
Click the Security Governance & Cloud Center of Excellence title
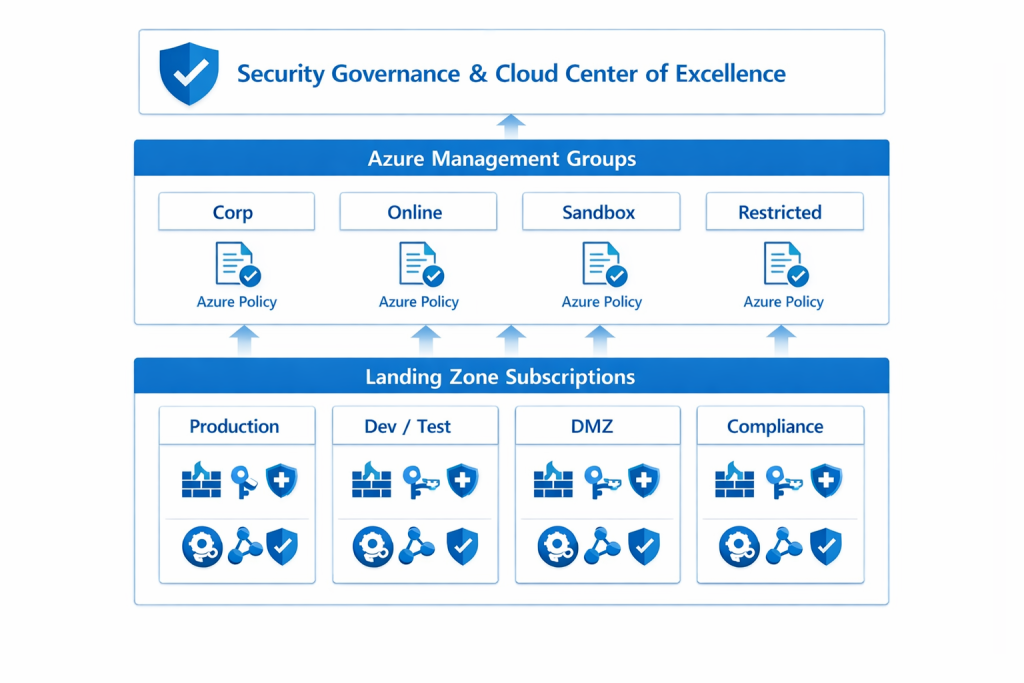pyautogui.click(x=511, y=73)
